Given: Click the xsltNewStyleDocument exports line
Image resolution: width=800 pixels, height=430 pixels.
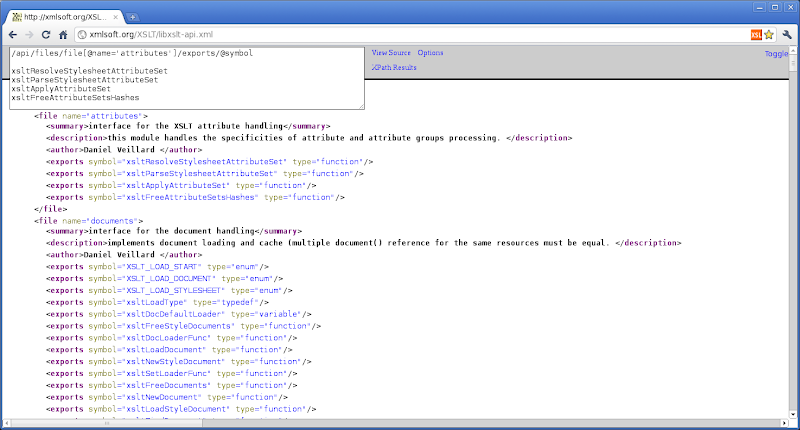Looking at the screenshot, I should 179,361.
